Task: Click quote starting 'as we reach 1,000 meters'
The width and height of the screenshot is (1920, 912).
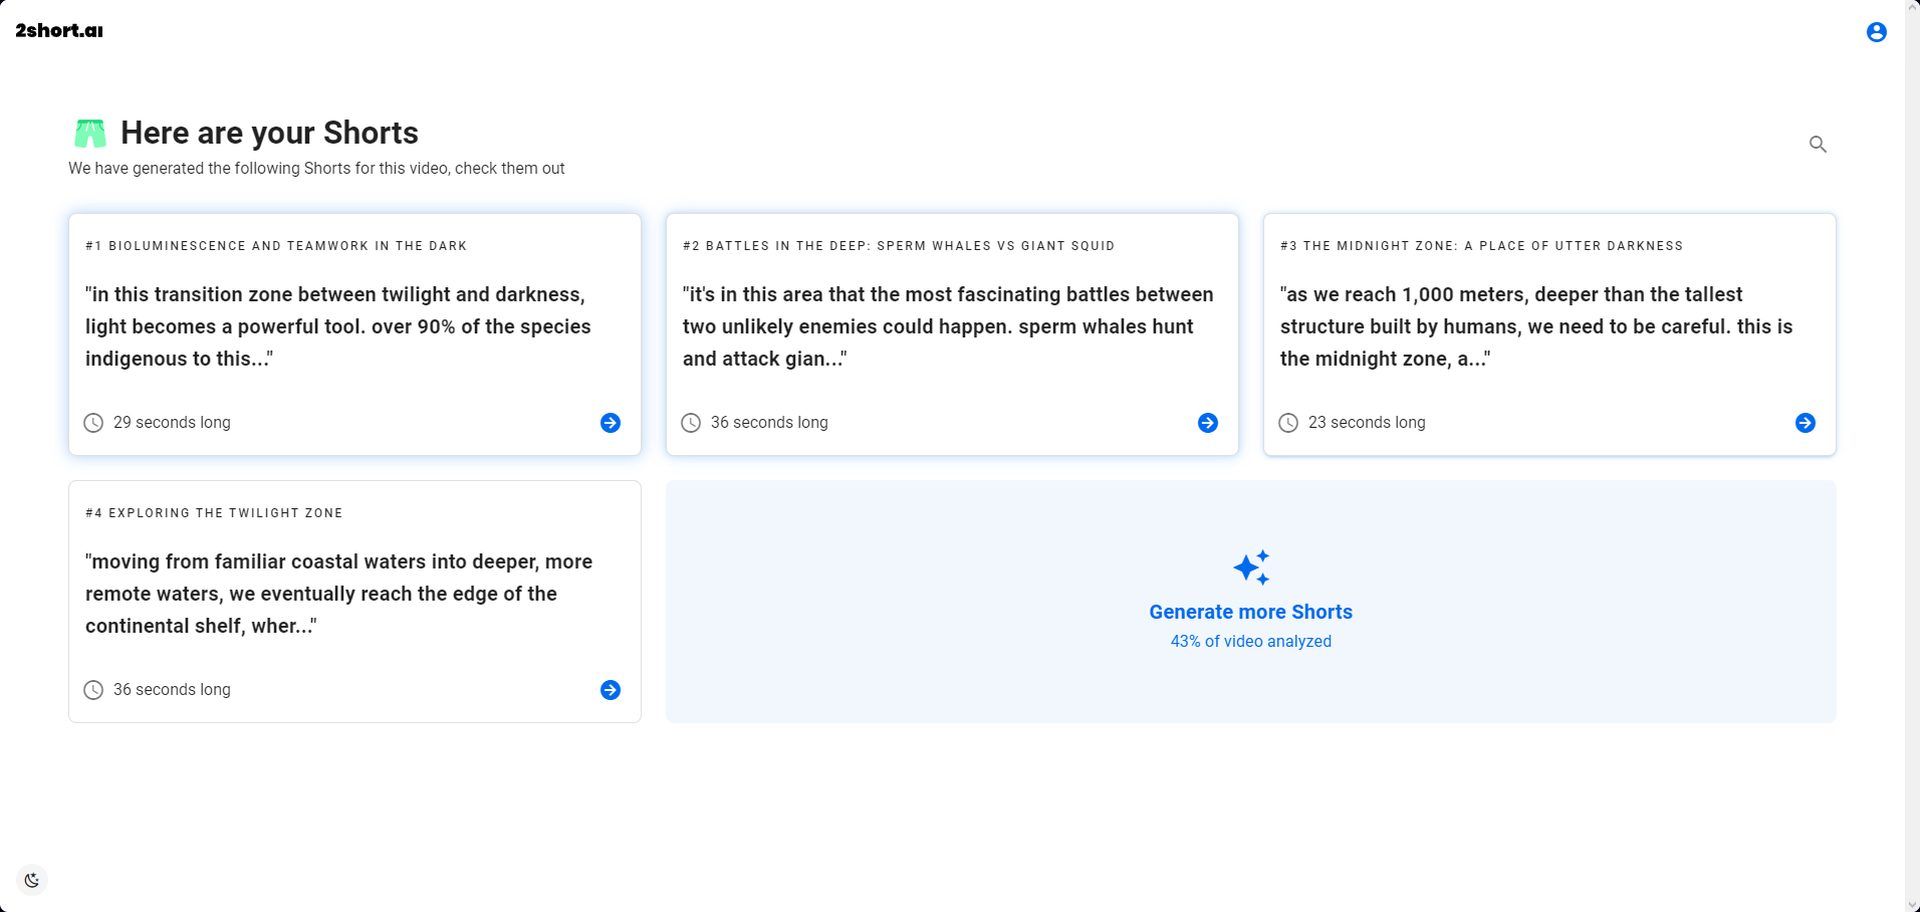Action: (1536, 327)
